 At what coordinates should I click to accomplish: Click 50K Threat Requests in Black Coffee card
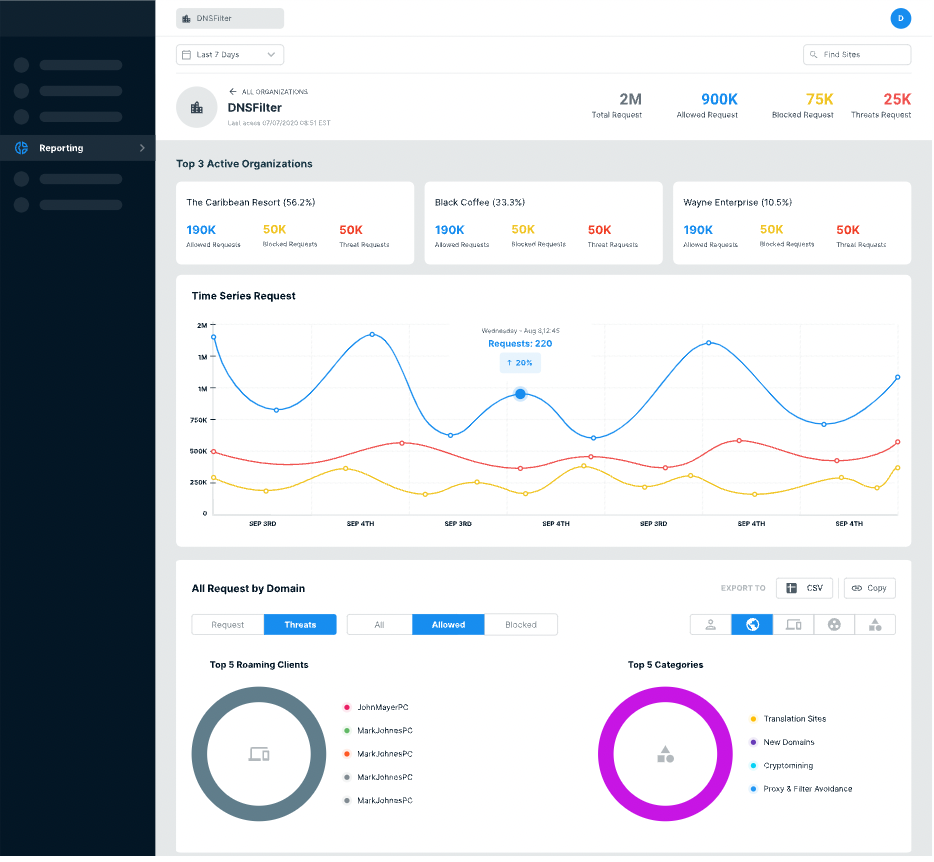pos(614,236)
